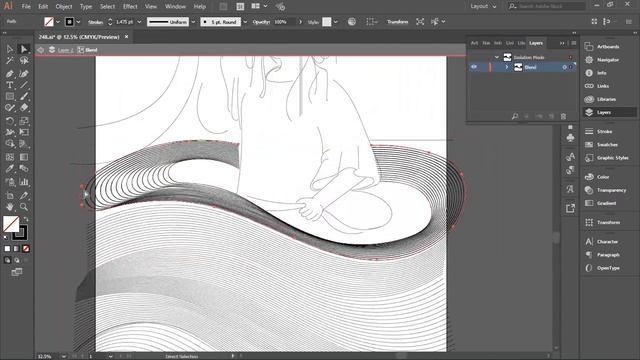
Task: Select the Shape Builder tool
Action: (x=10, y=144)
